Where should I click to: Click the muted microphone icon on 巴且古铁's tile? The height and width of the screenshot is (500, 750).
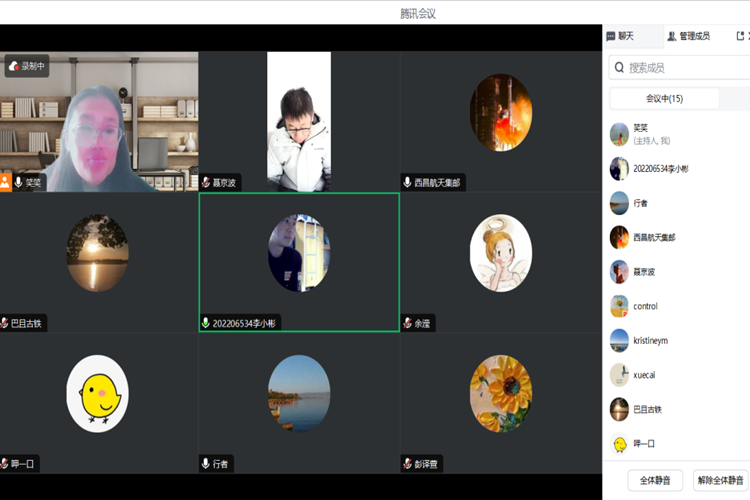pos(6,323)
